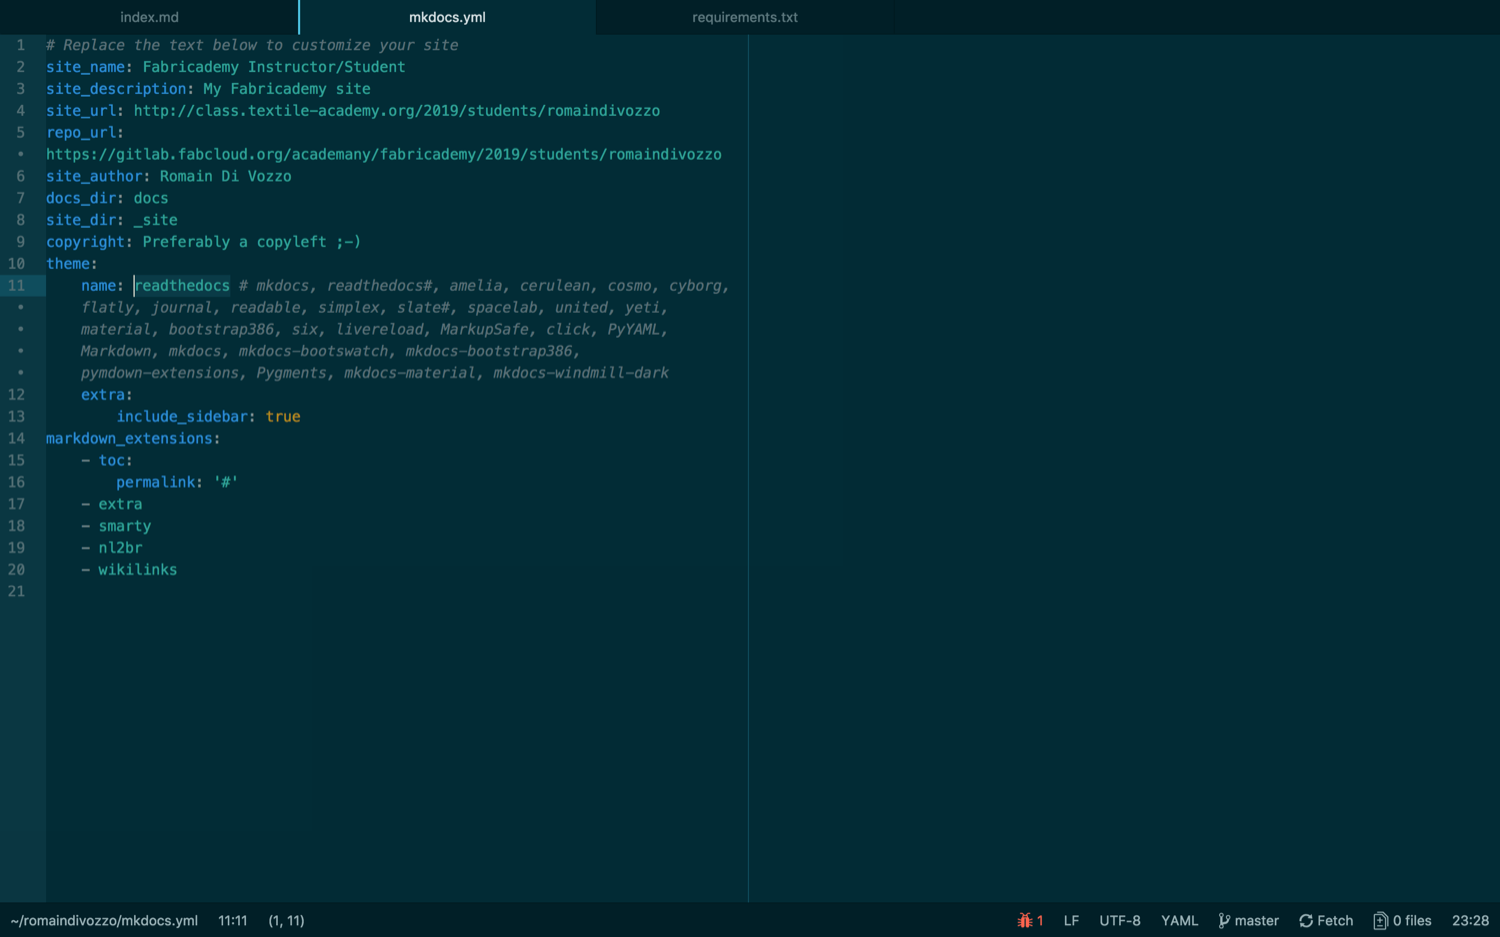This screenshot has height=937, width=1500.
Task: Switch to the index.md tab
Action: 149,17
